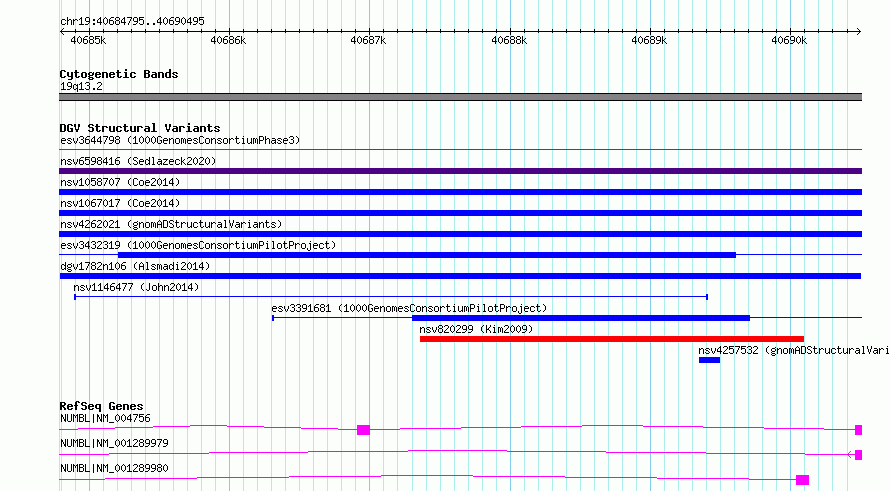
Task: Select the nsv6598416 purple variant bar
Action: click(460, 171)
